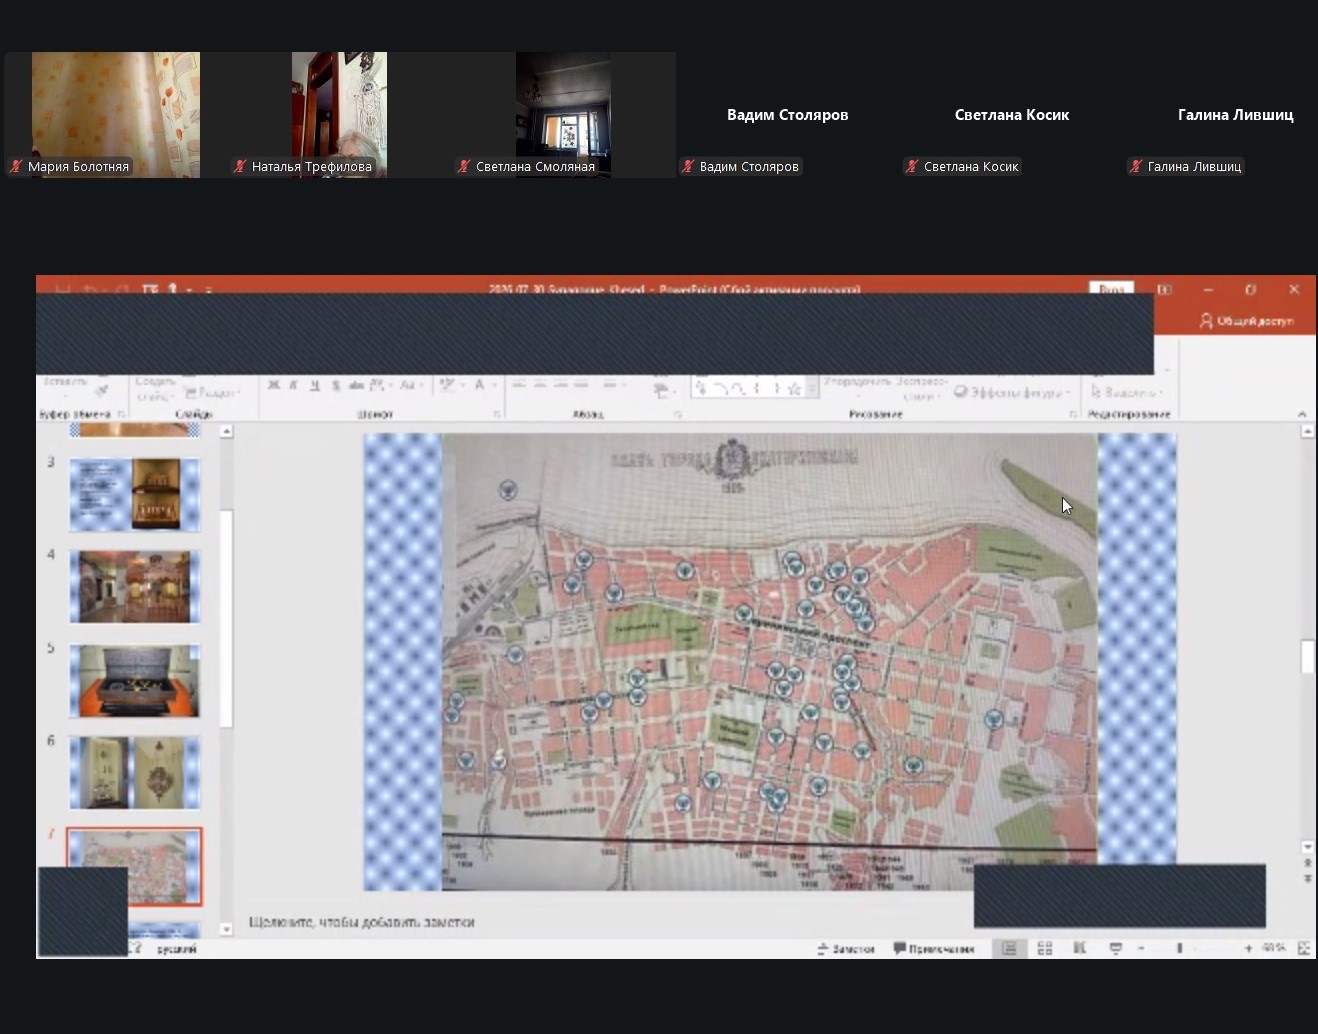Click Наталья Трефилова video tile
Image resolution: width=1318 pixels, height=1034 pixels.
pyautogui.click(x=339, y=115)
